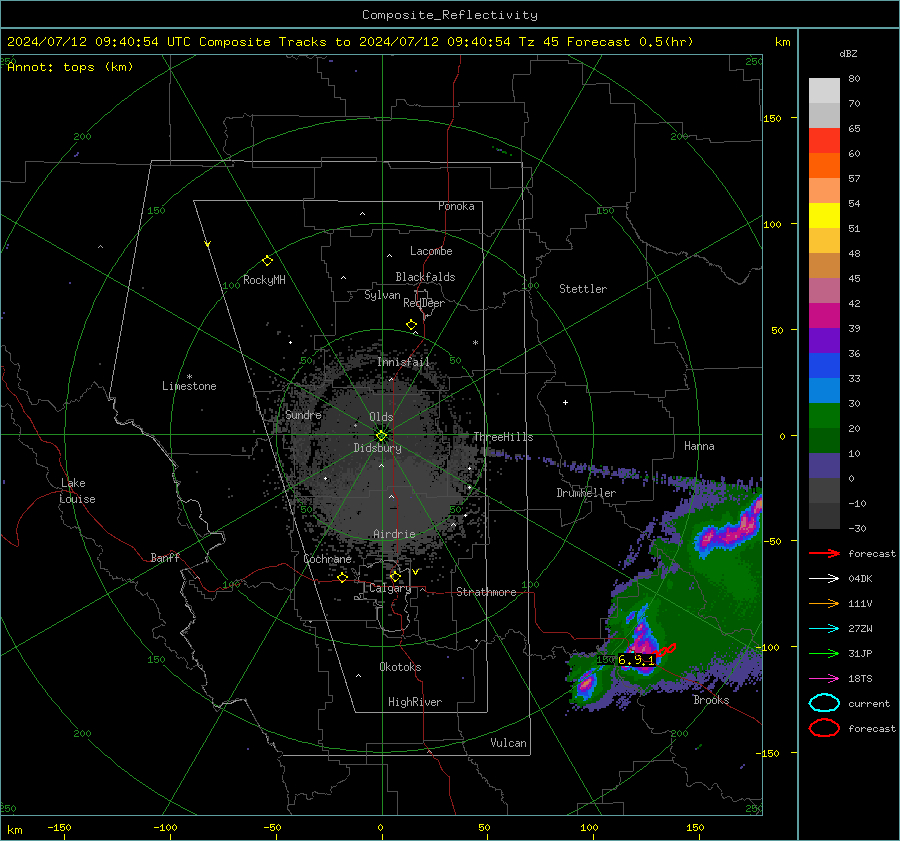
Task: Select the orange 111V arrow legend icon
Action: [x=824, y=603]
